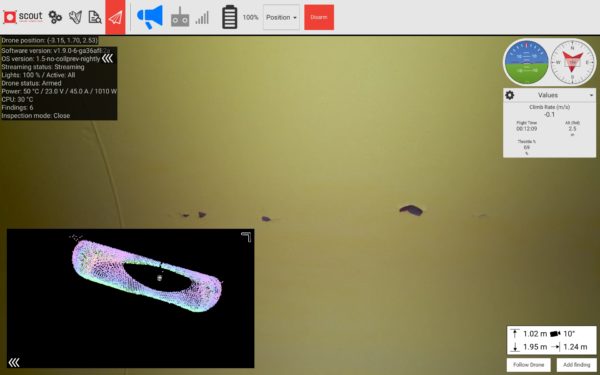600x375 pixels.
Task: Click the Throttle % 69 value
Action: point(527,147)
